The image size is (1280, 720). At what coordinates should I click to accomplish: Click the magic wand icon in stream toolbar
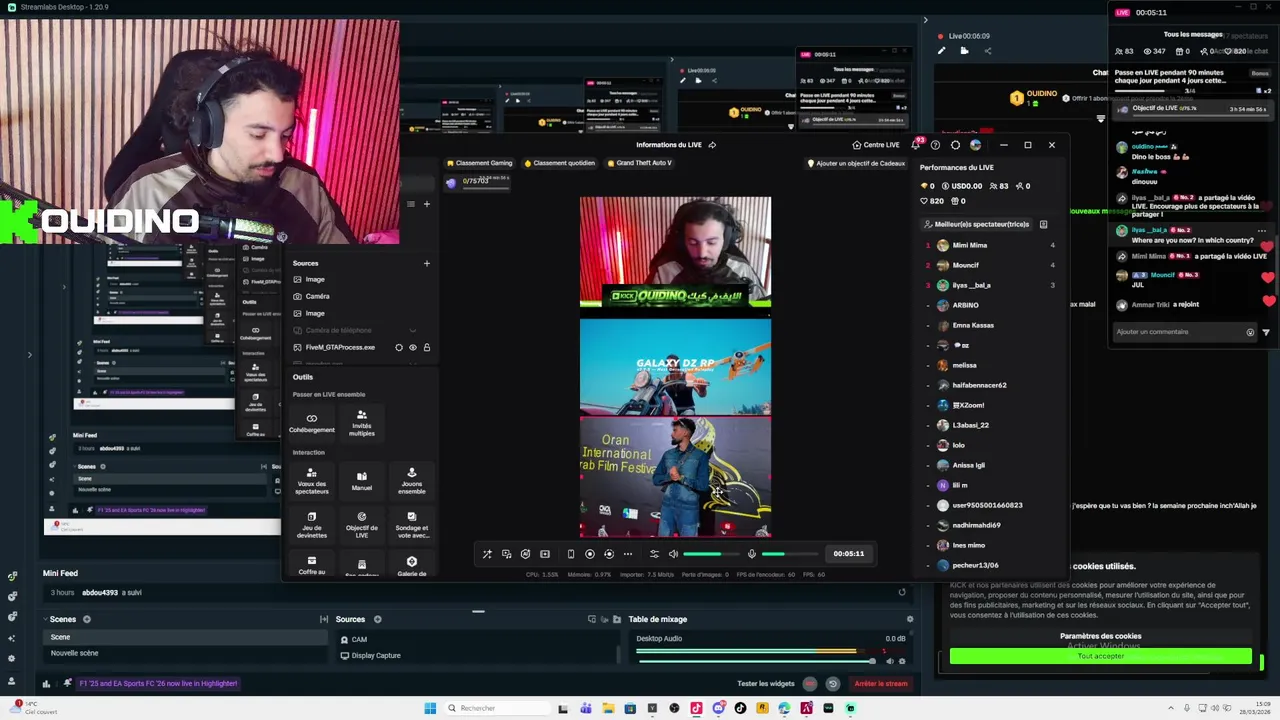[x=487, y=554]
